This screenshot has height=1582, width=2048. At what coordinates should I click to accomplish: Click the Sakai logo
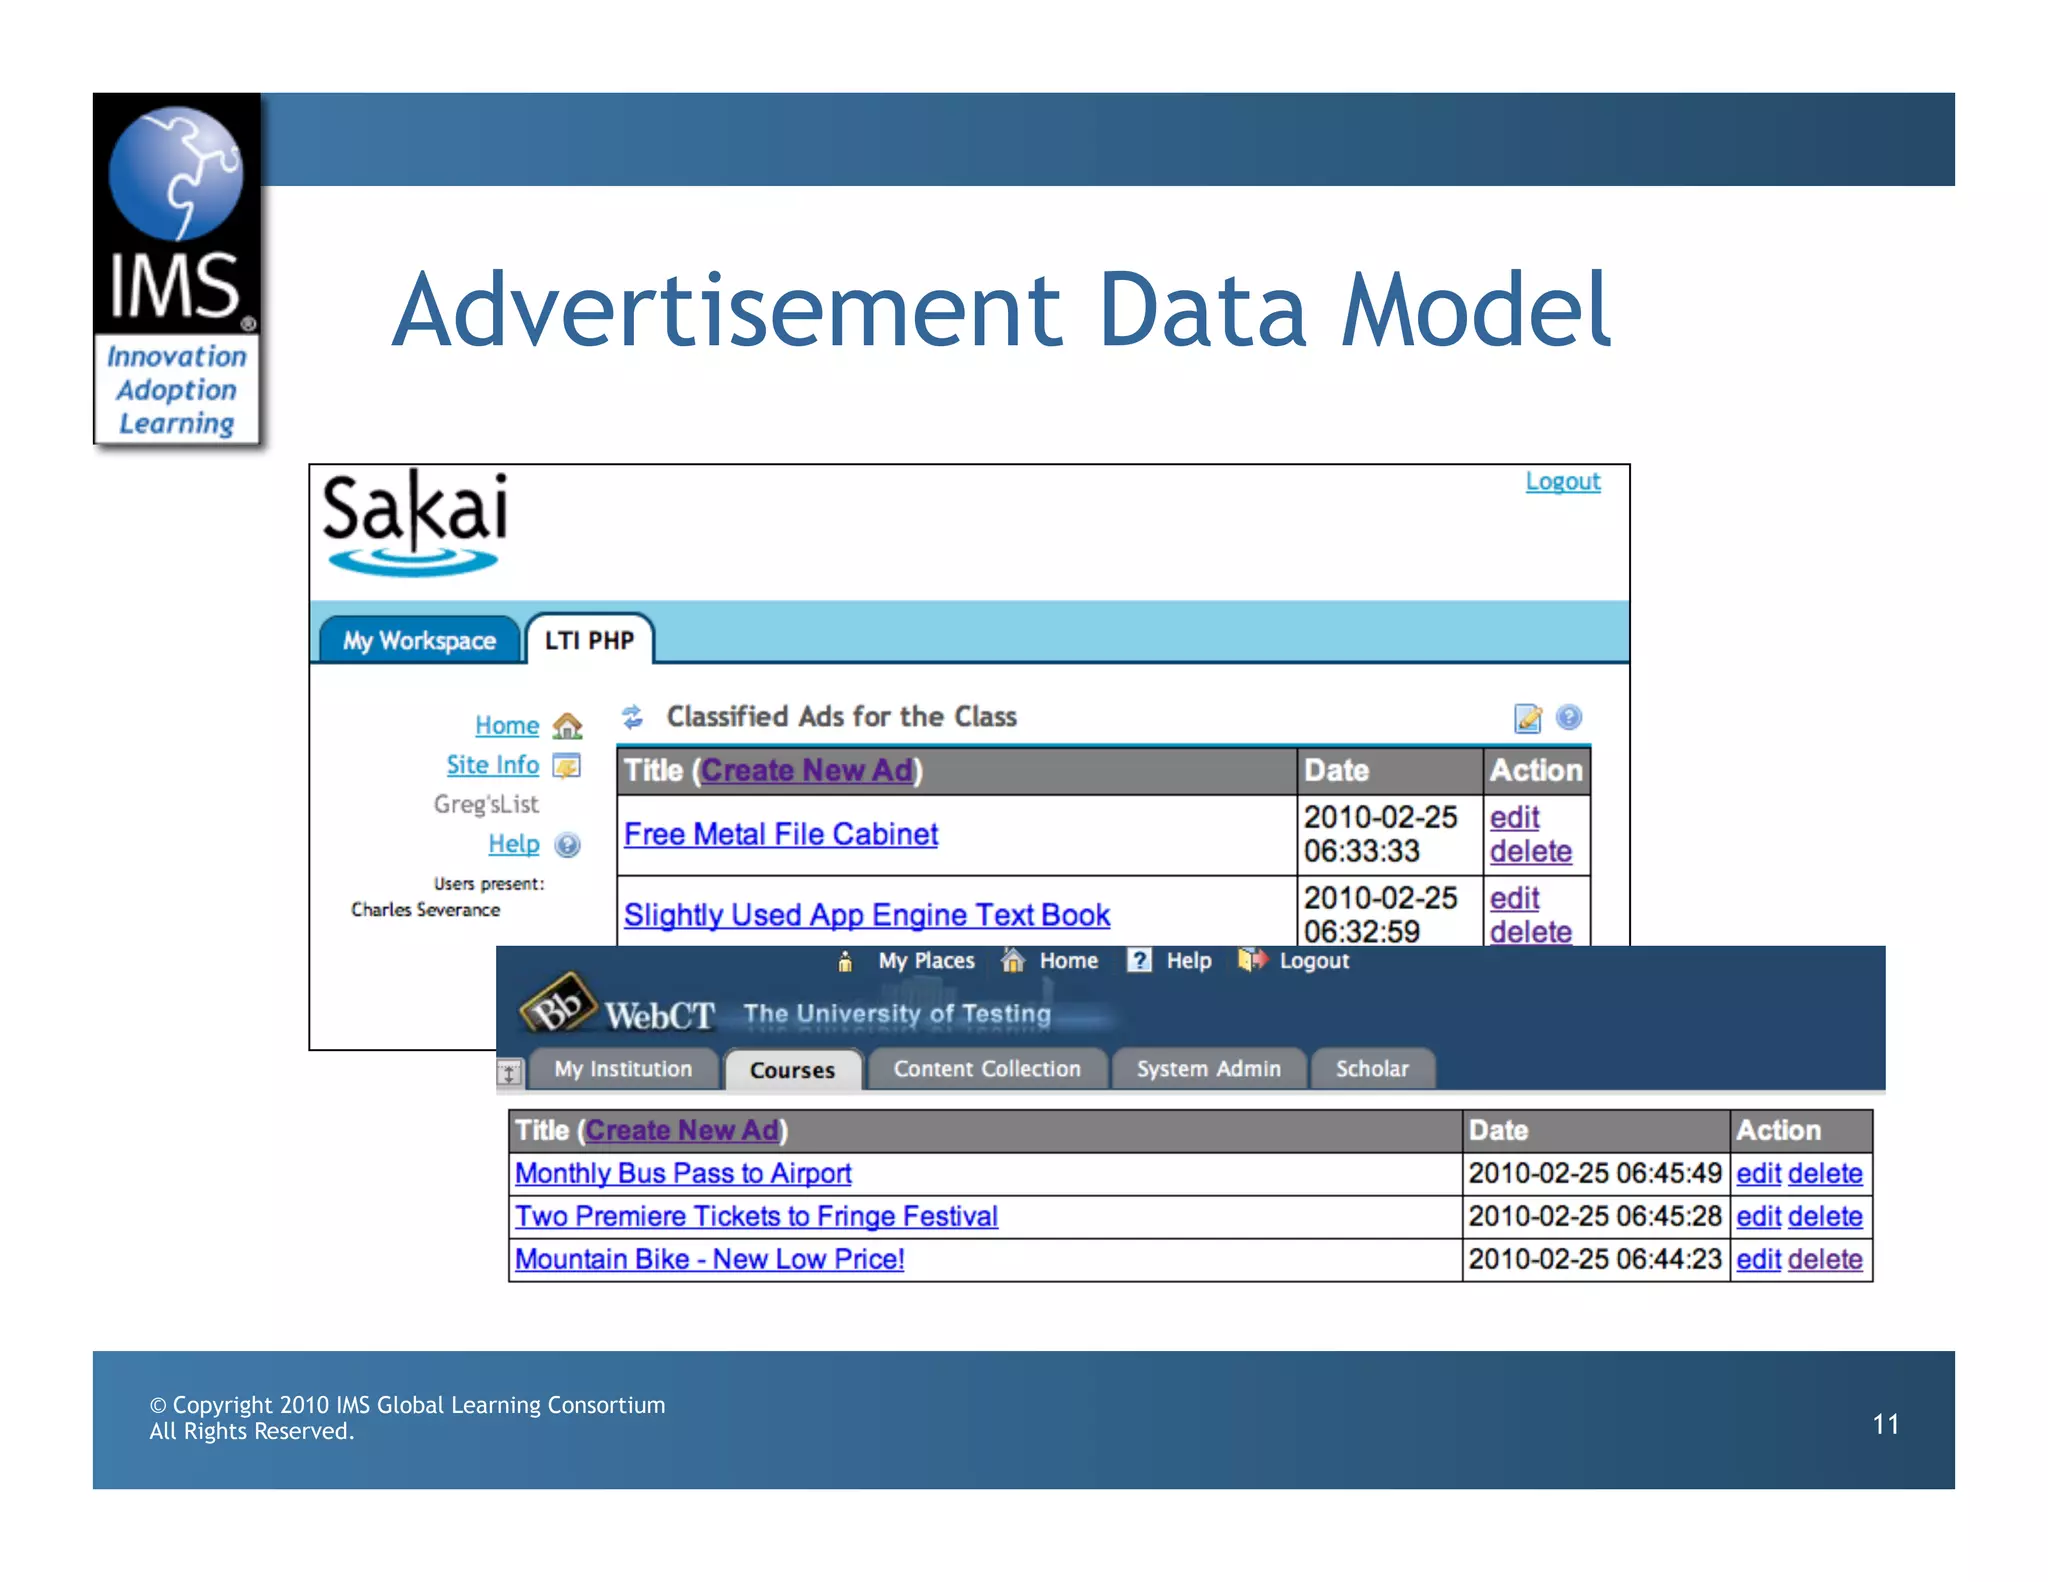pyautogui.click(x=415, y=523)
